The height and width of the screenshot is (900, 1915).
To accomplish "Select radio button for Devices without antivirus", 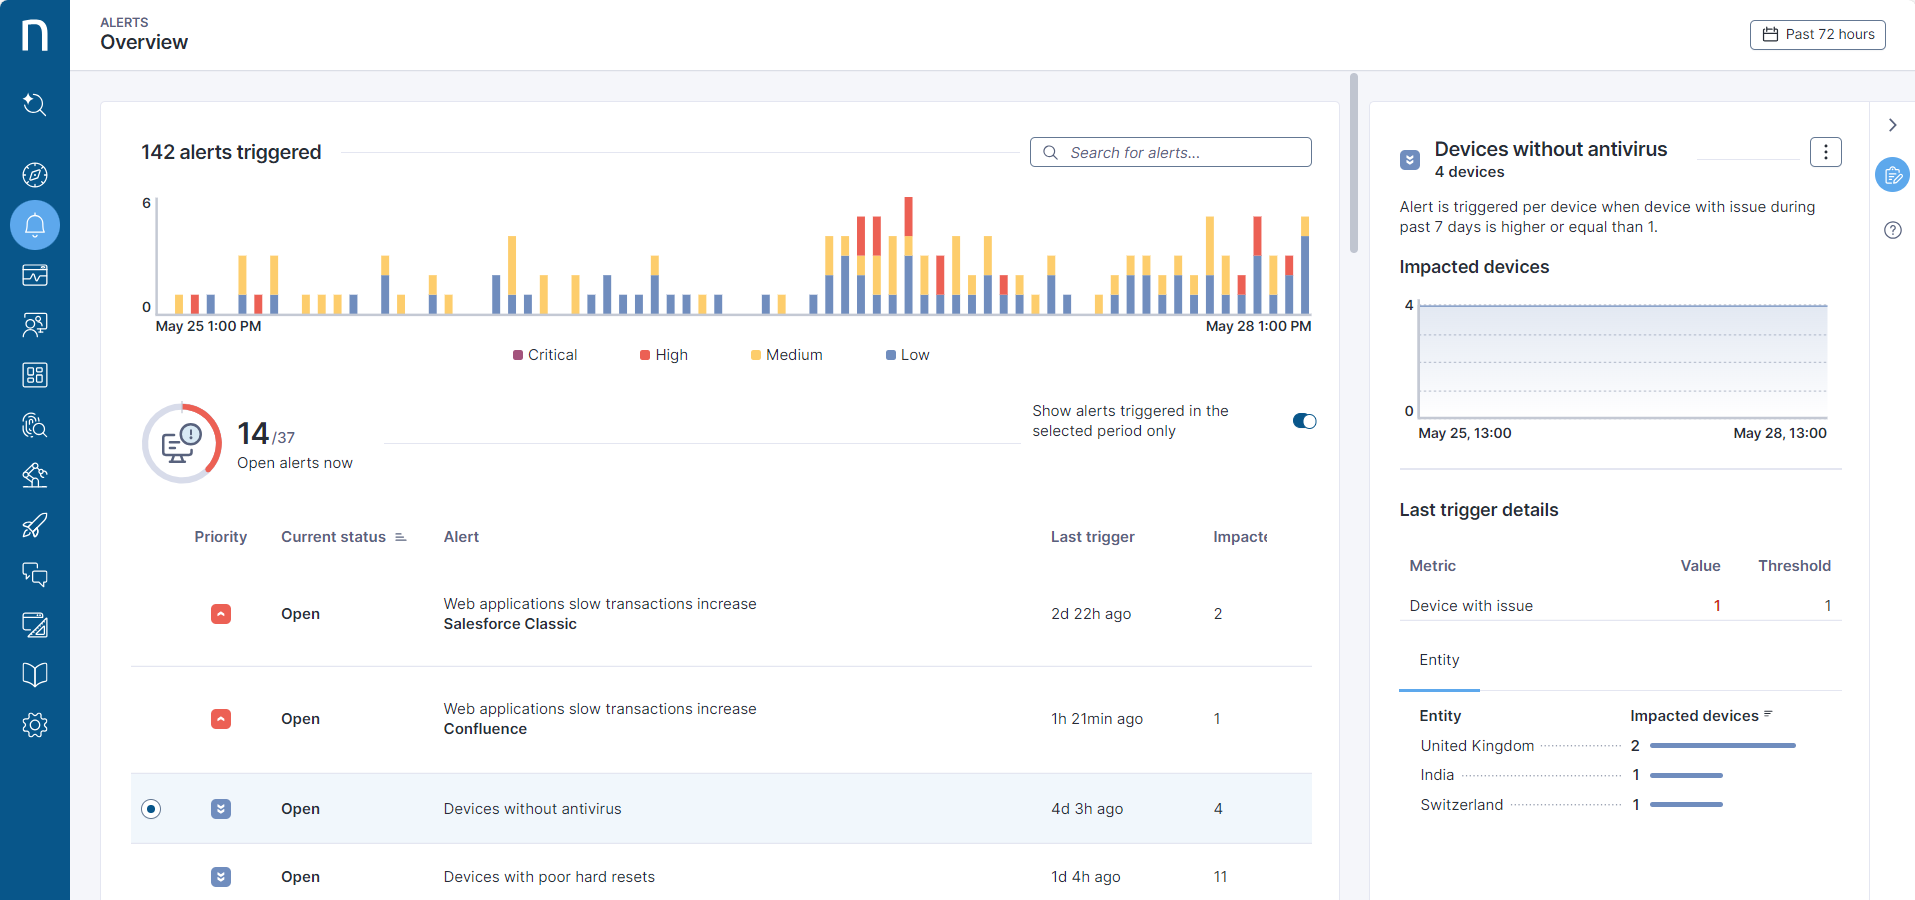I will coord(151,809).
